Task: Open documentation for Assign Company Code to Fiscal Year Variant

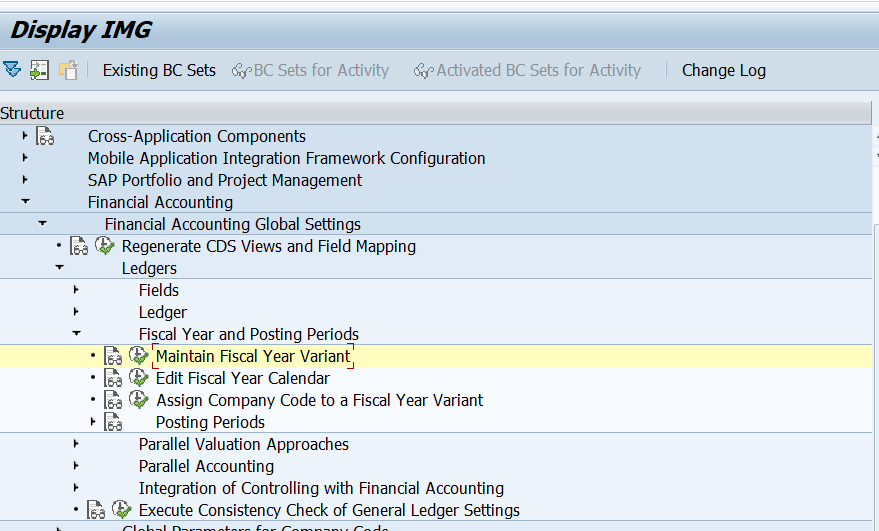Action: coord(113,399)
